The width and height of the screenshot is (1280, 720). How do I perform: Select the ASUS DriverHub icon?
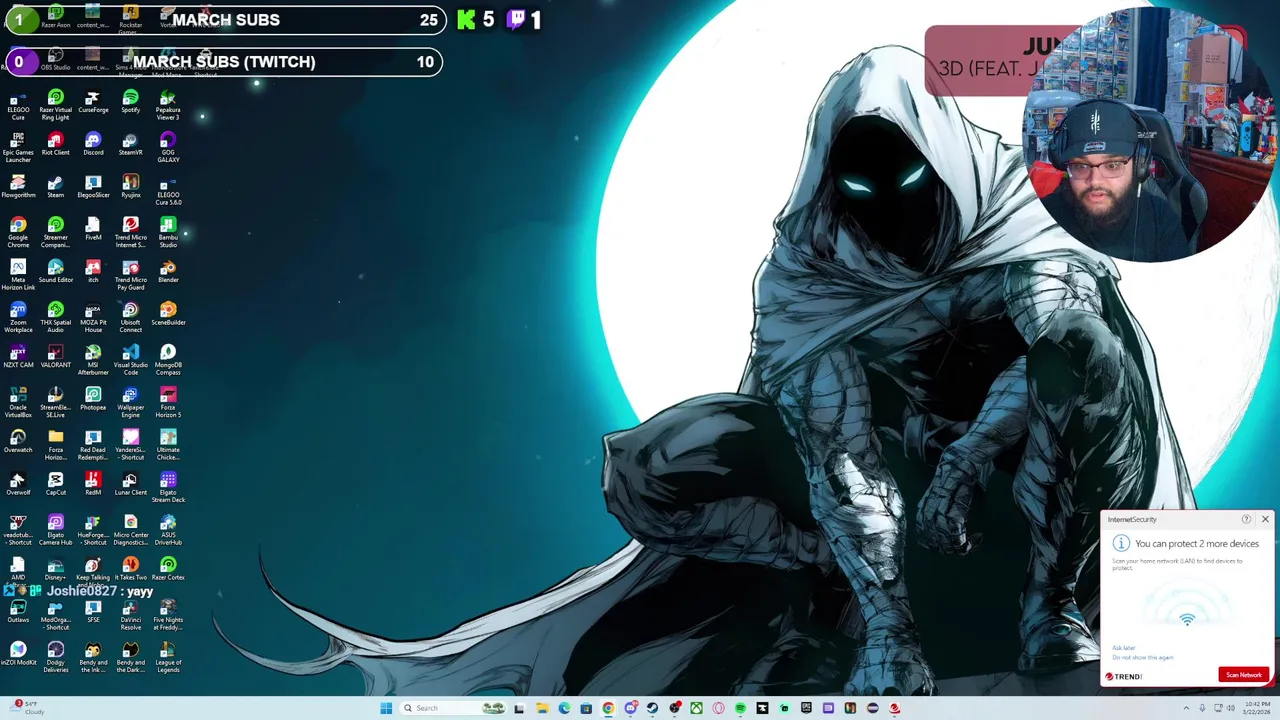click(x=168, y=530)
